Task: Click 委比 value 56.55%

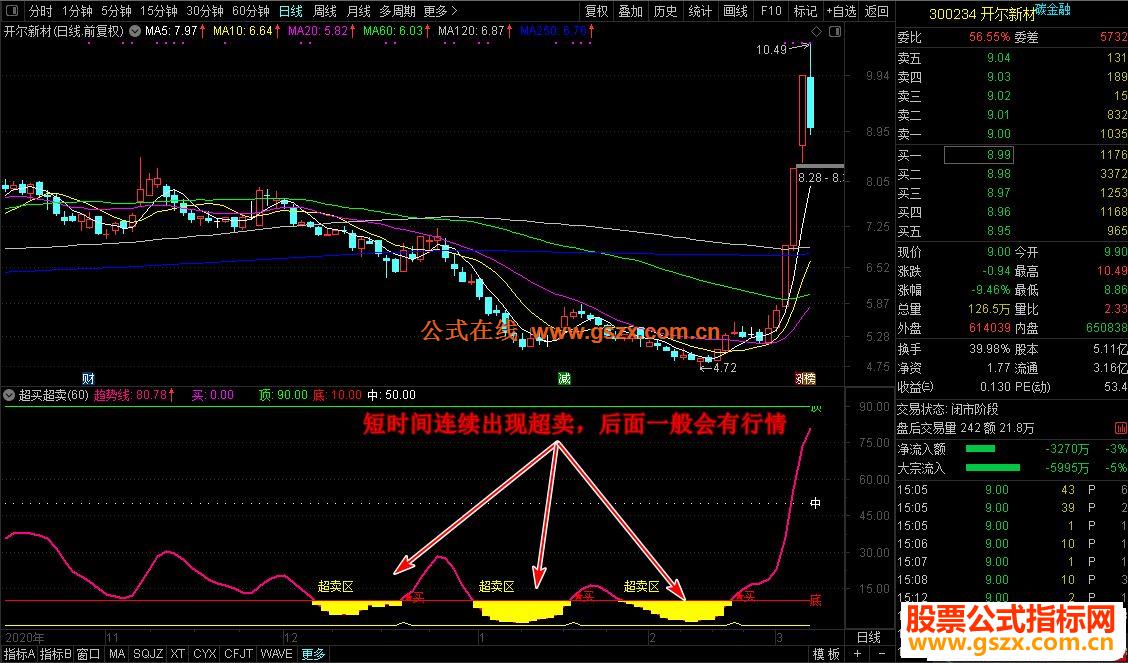Action: coord(989,37)
